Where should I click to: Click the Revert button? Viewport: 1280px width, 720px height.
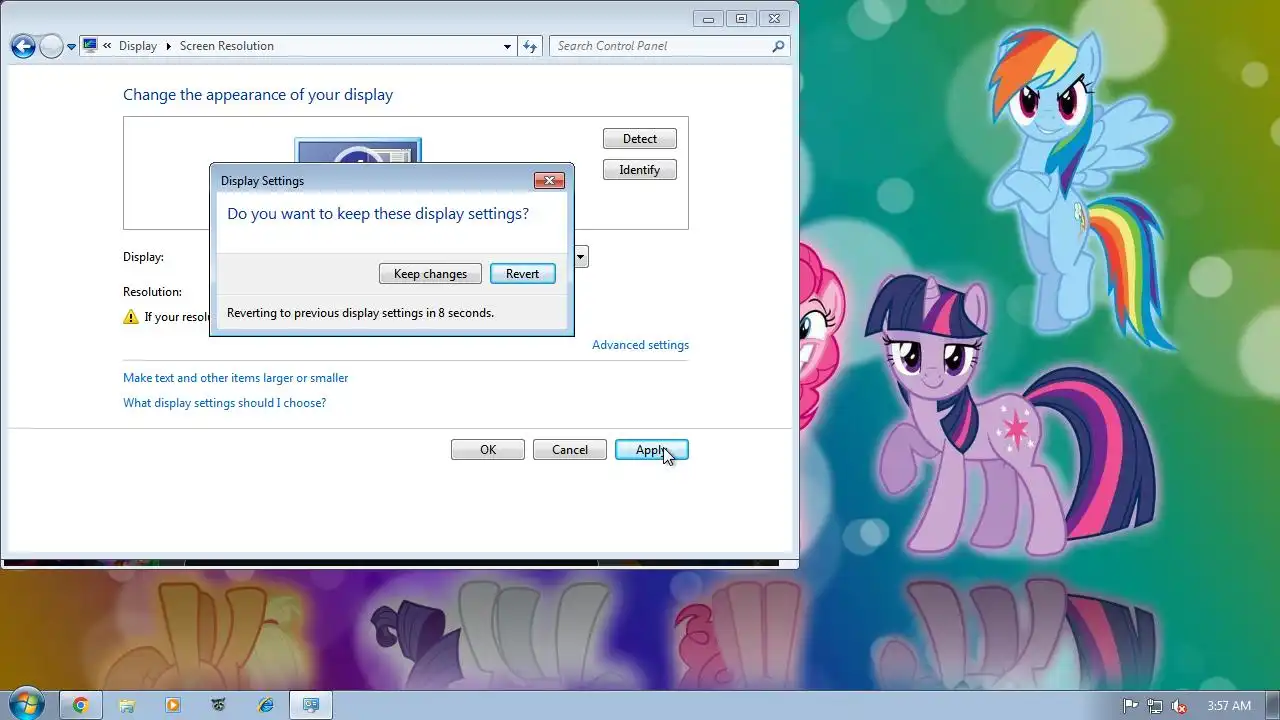[x=522, y=274]
